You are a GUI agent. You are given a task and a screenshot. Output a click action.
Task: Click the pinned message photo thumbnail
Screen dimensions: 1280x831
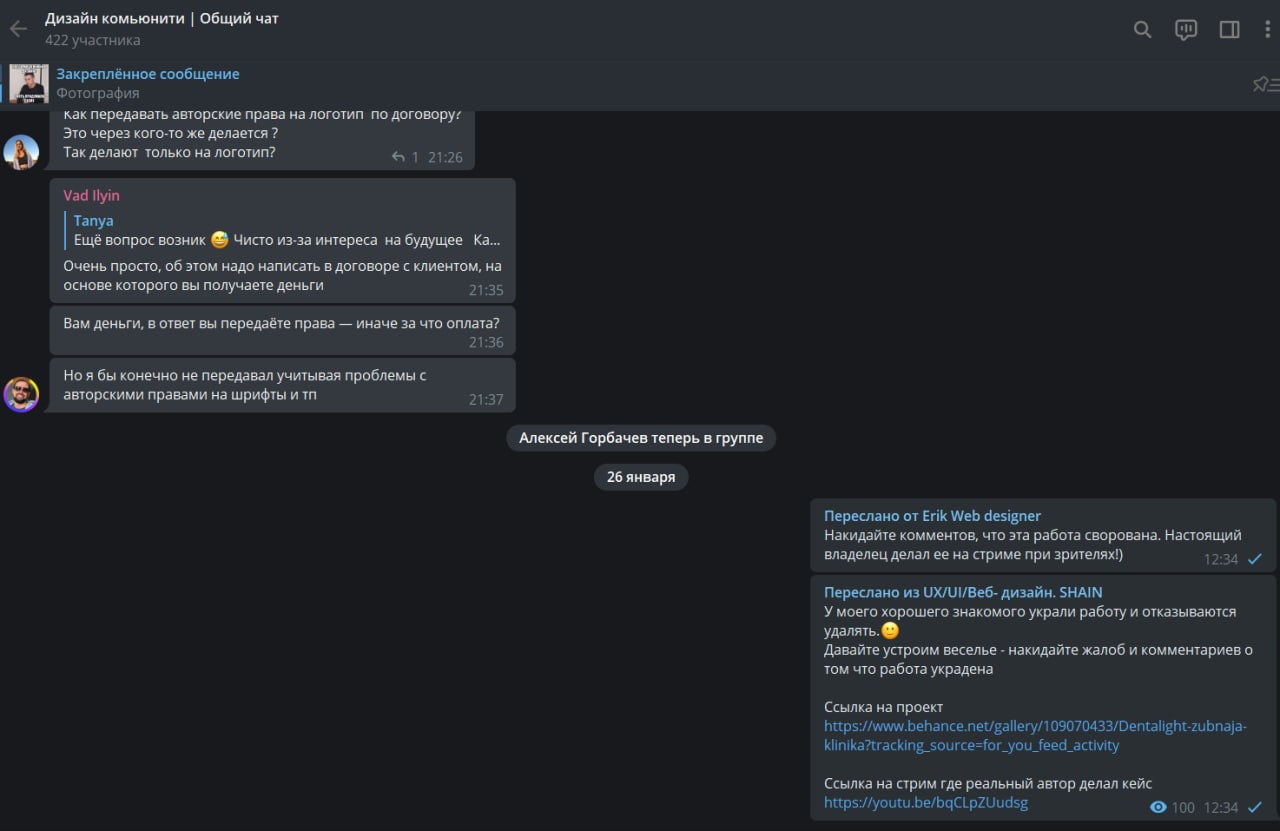pyautogui.click(x=29, y=84)
